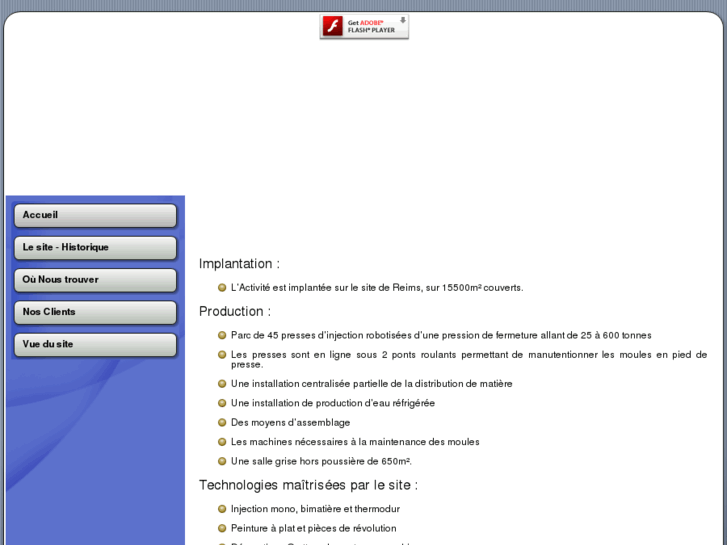727x545 pixels.
Task: Click the bullet beside the Reims implantation line
Action: (222, 288)
